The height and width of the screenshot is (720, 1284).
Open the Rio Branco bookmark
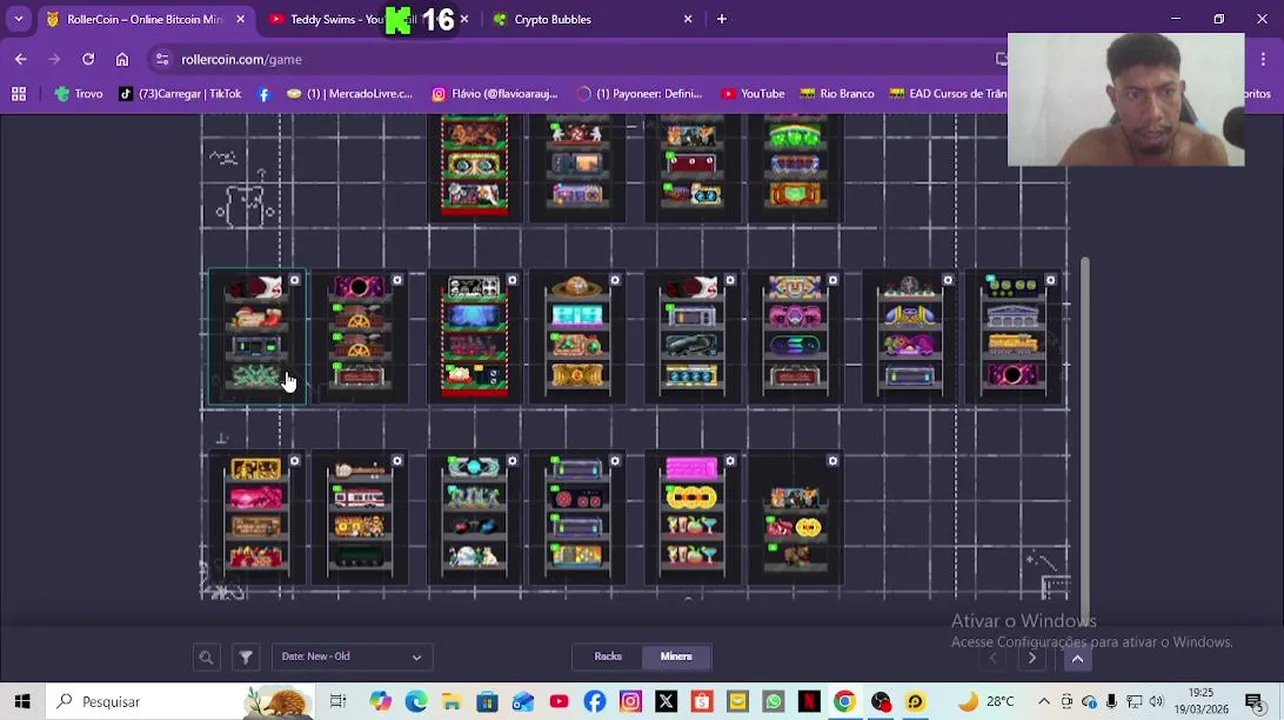(837, 94)
